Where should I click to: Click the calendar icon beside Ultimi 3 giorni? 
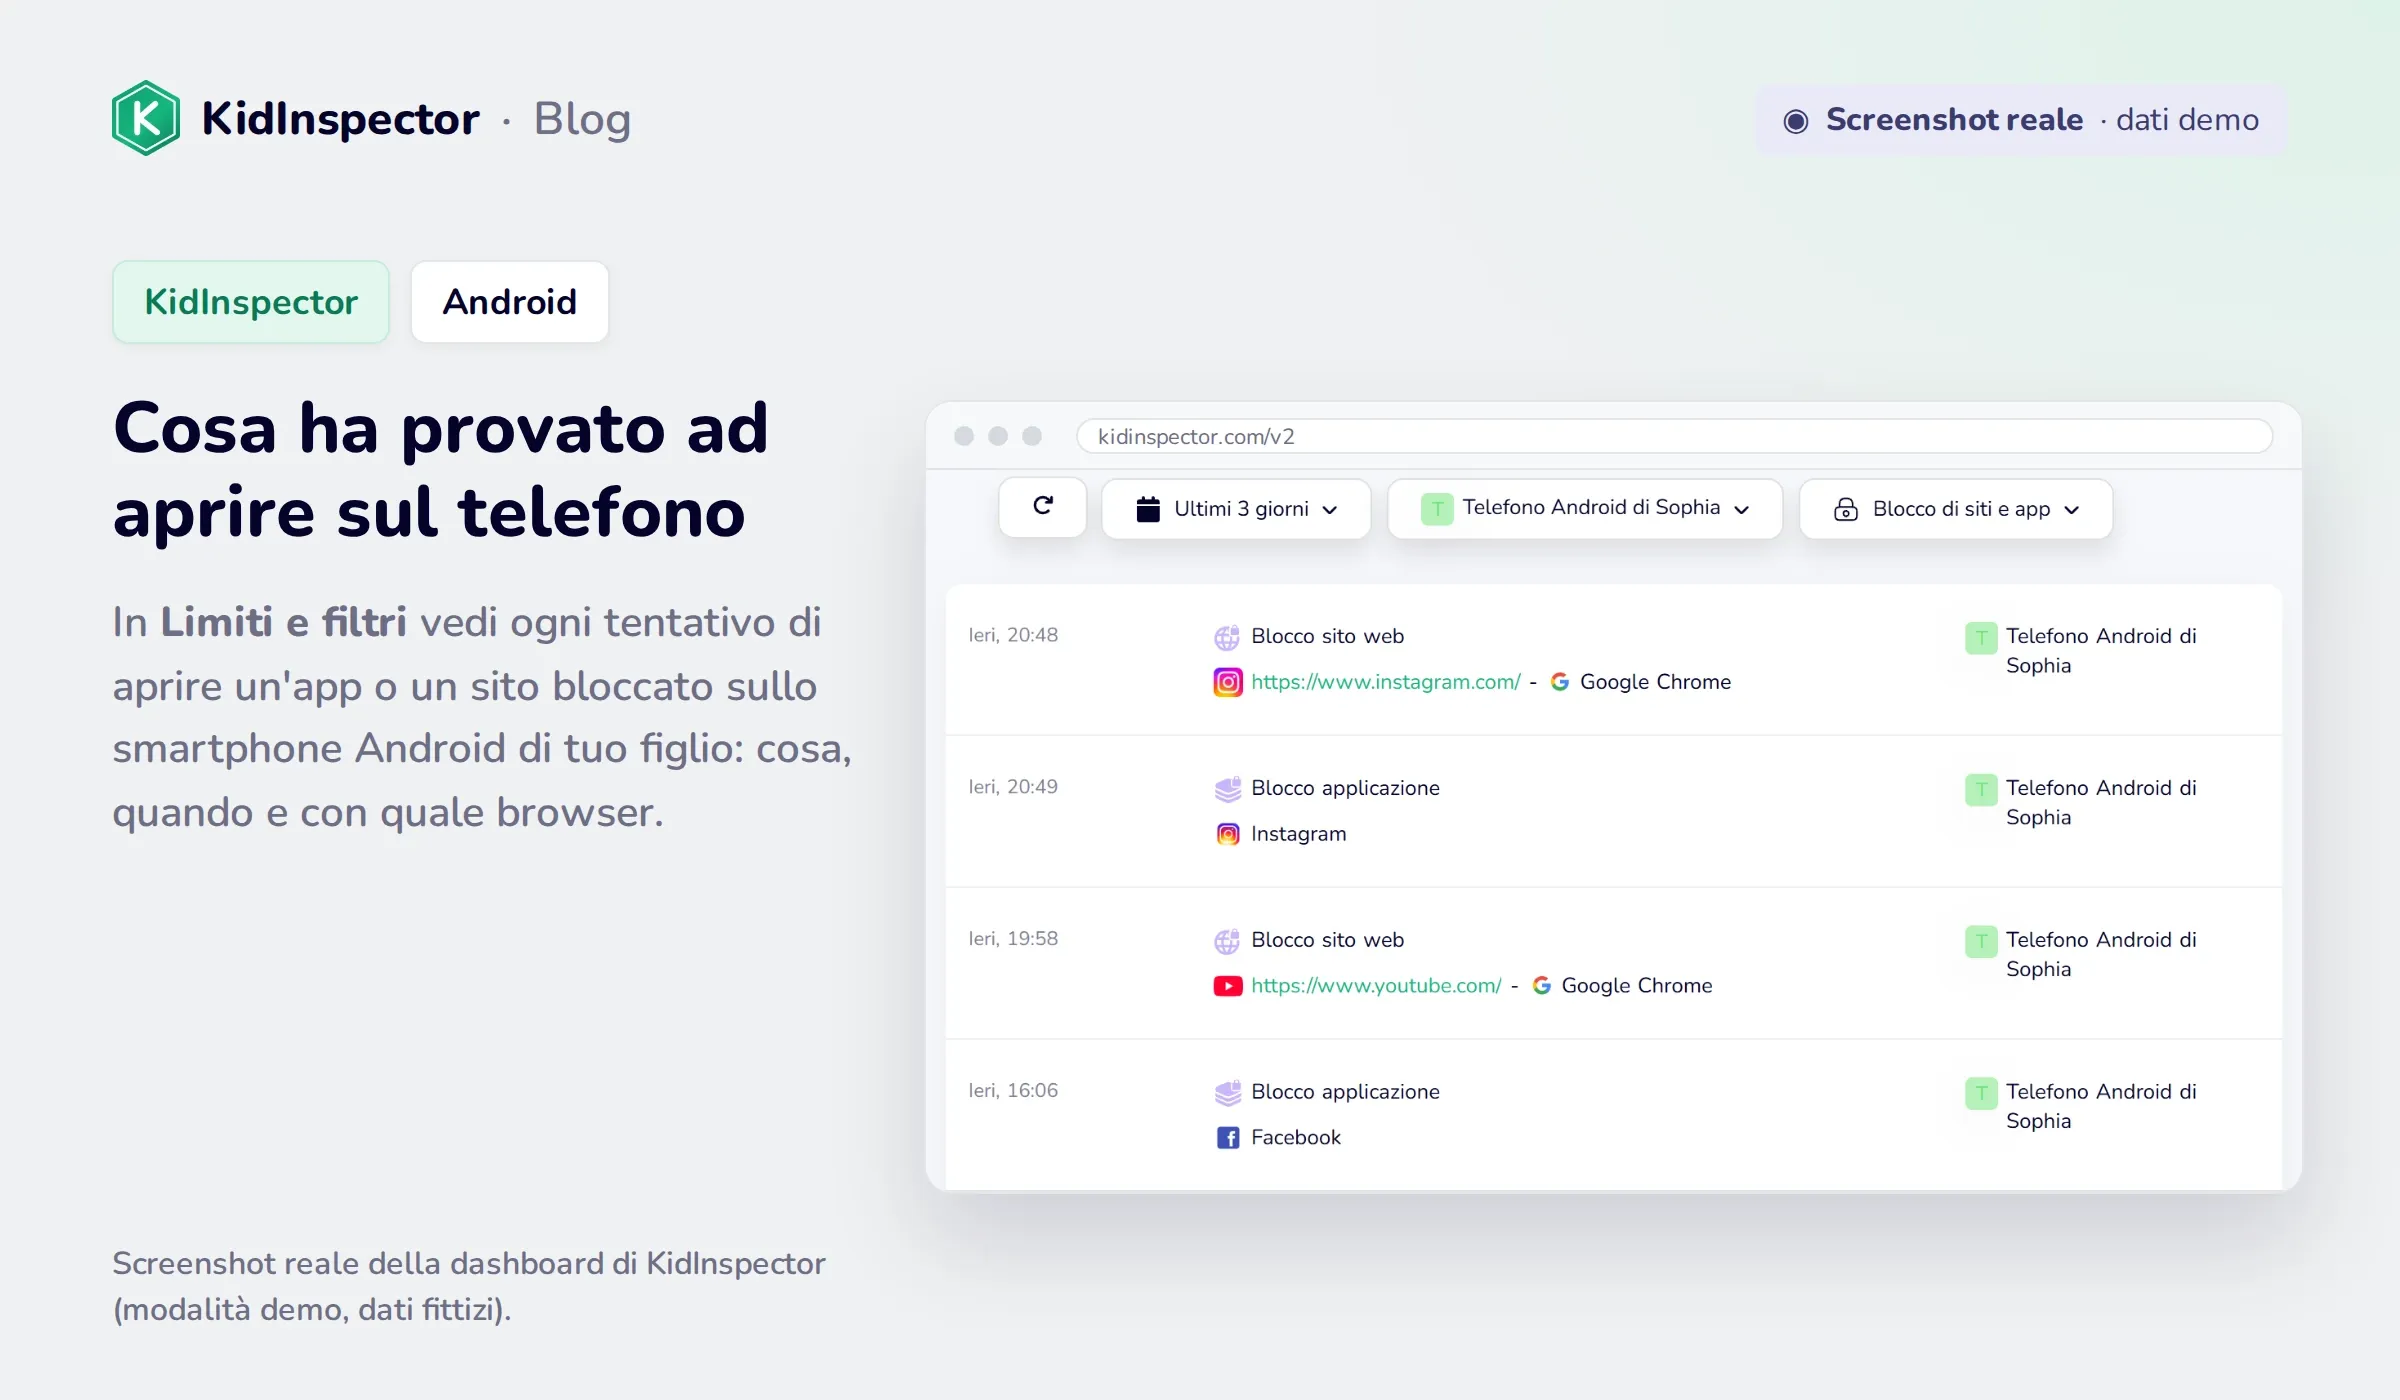coord(1148,509)
